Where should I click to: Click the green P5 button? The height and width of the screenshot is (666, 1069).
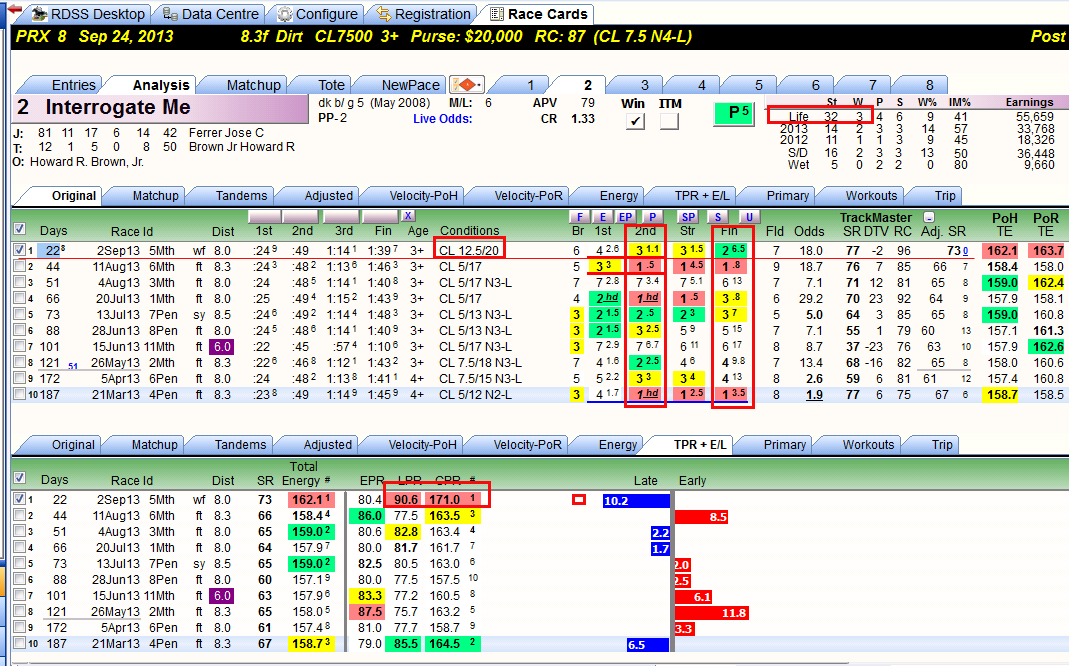(x=734, y=113)
